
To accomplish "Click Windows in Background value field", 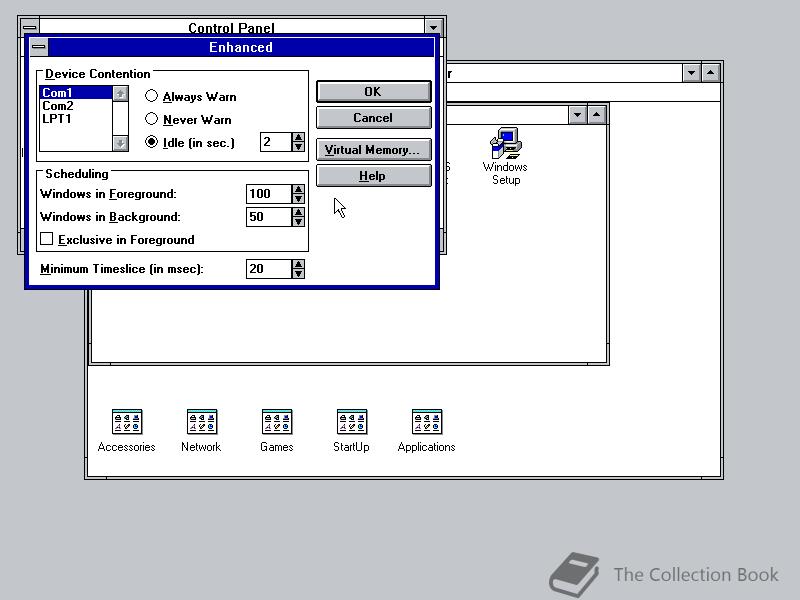I will coord(269,217).
